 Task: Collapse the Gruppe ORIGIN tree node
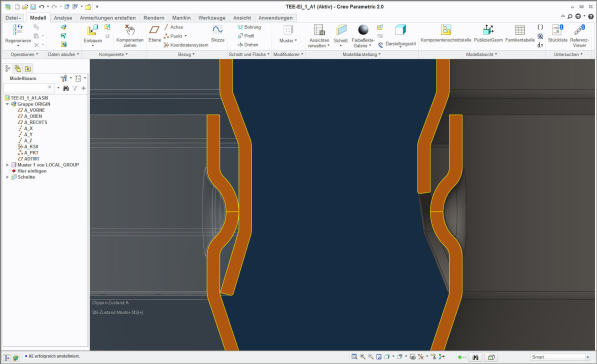click(7, 104)
